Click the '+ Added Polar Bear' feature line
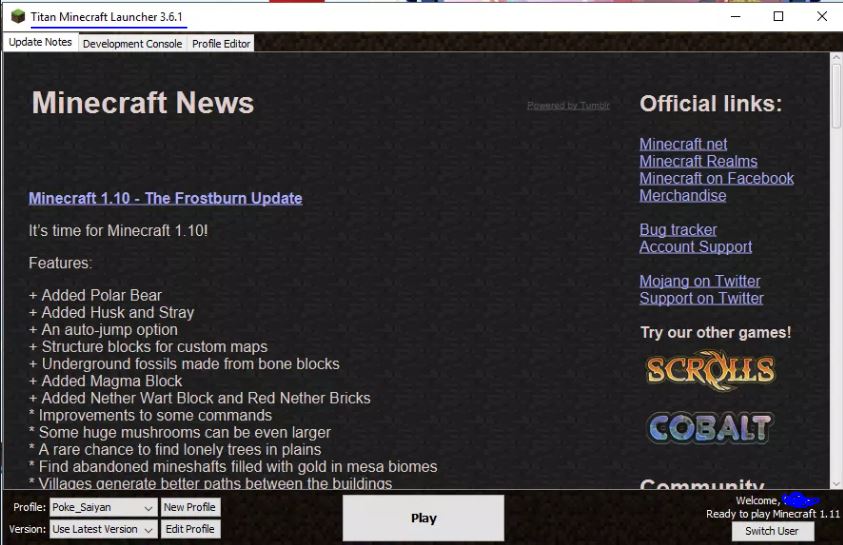This screenshot has height=545, width=843. [x=95, y=295]
